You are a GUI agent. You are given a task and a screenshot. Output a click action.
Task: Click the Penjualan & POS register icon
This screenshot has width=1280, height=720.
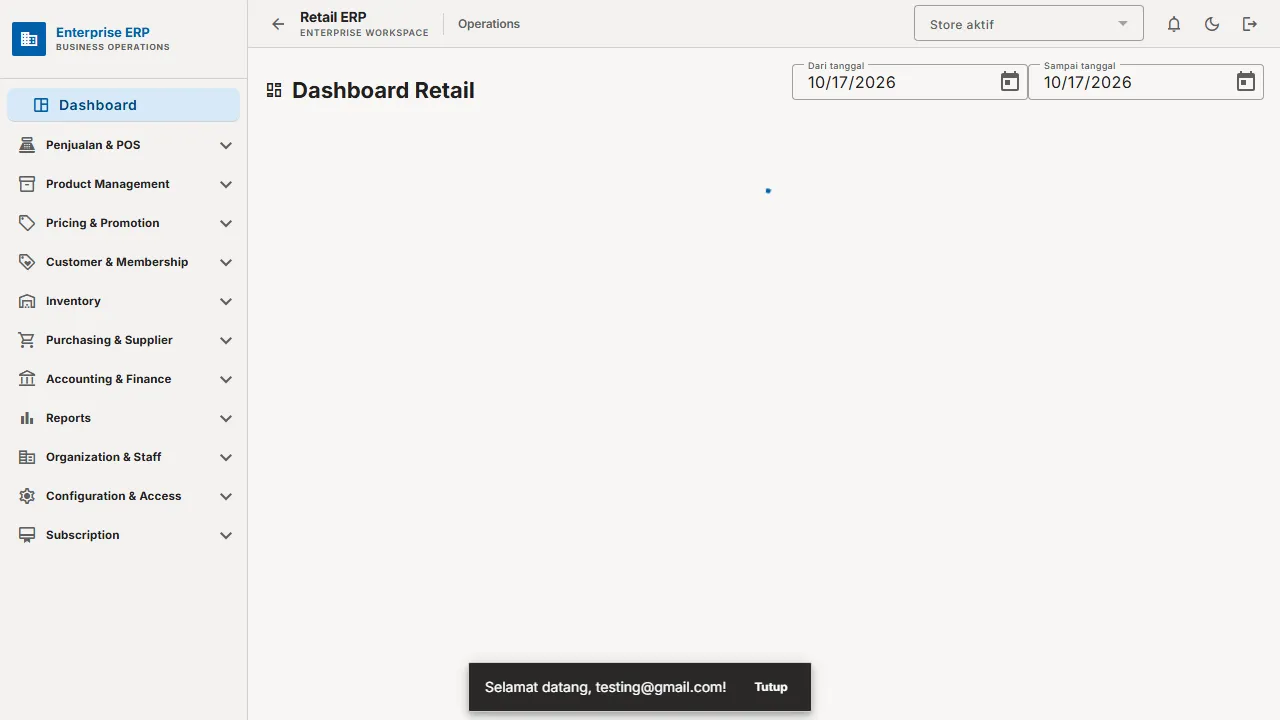tap(27, 145)
